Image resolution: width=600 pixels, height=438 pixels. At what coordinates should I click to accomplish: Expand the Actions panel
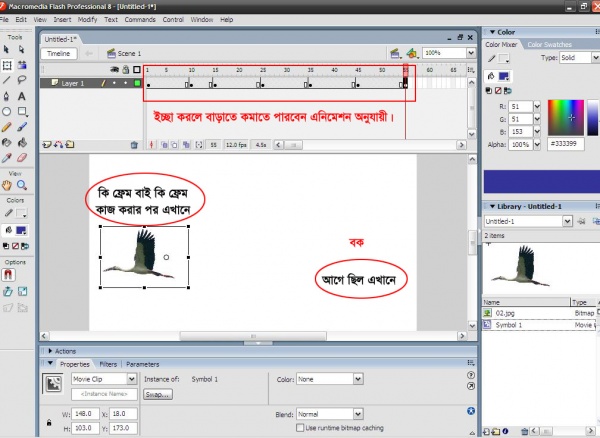[50, 351]
